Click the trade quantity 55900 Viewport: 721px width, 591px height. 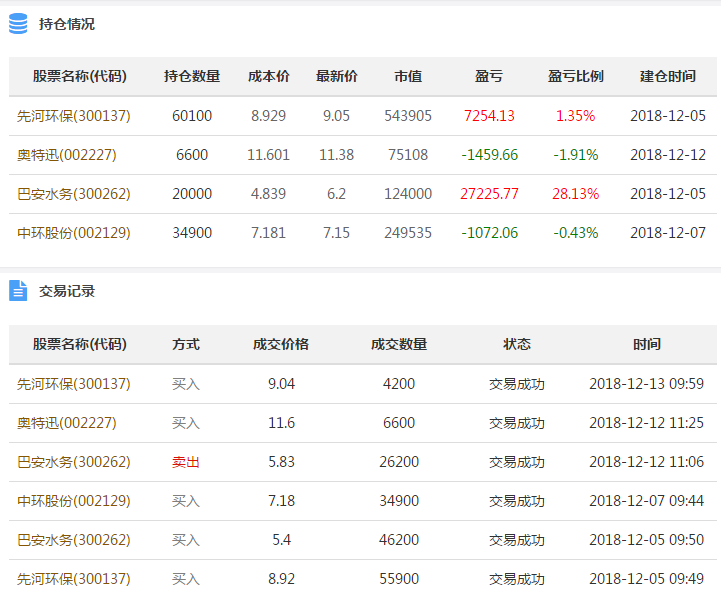click(x=399, y=579)
